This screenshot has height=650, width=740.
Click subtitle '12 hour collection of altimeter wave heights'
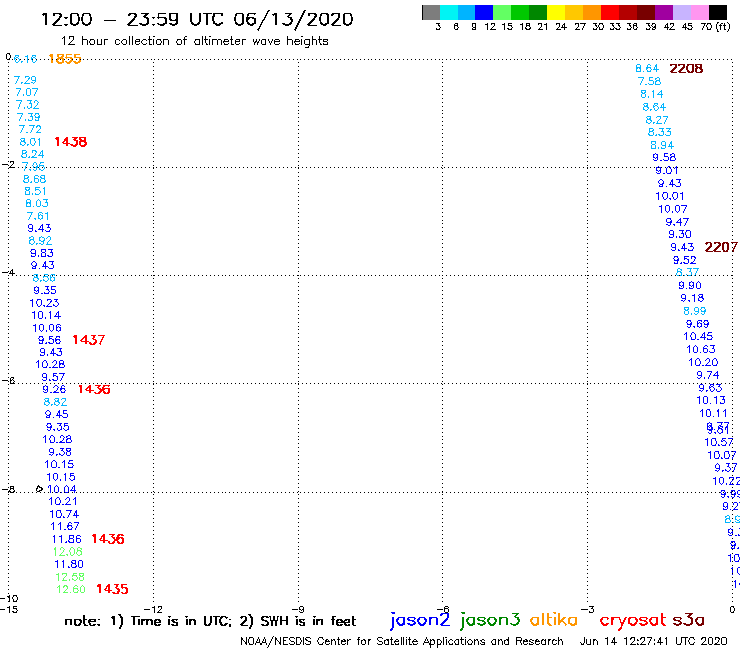point(194,41)
